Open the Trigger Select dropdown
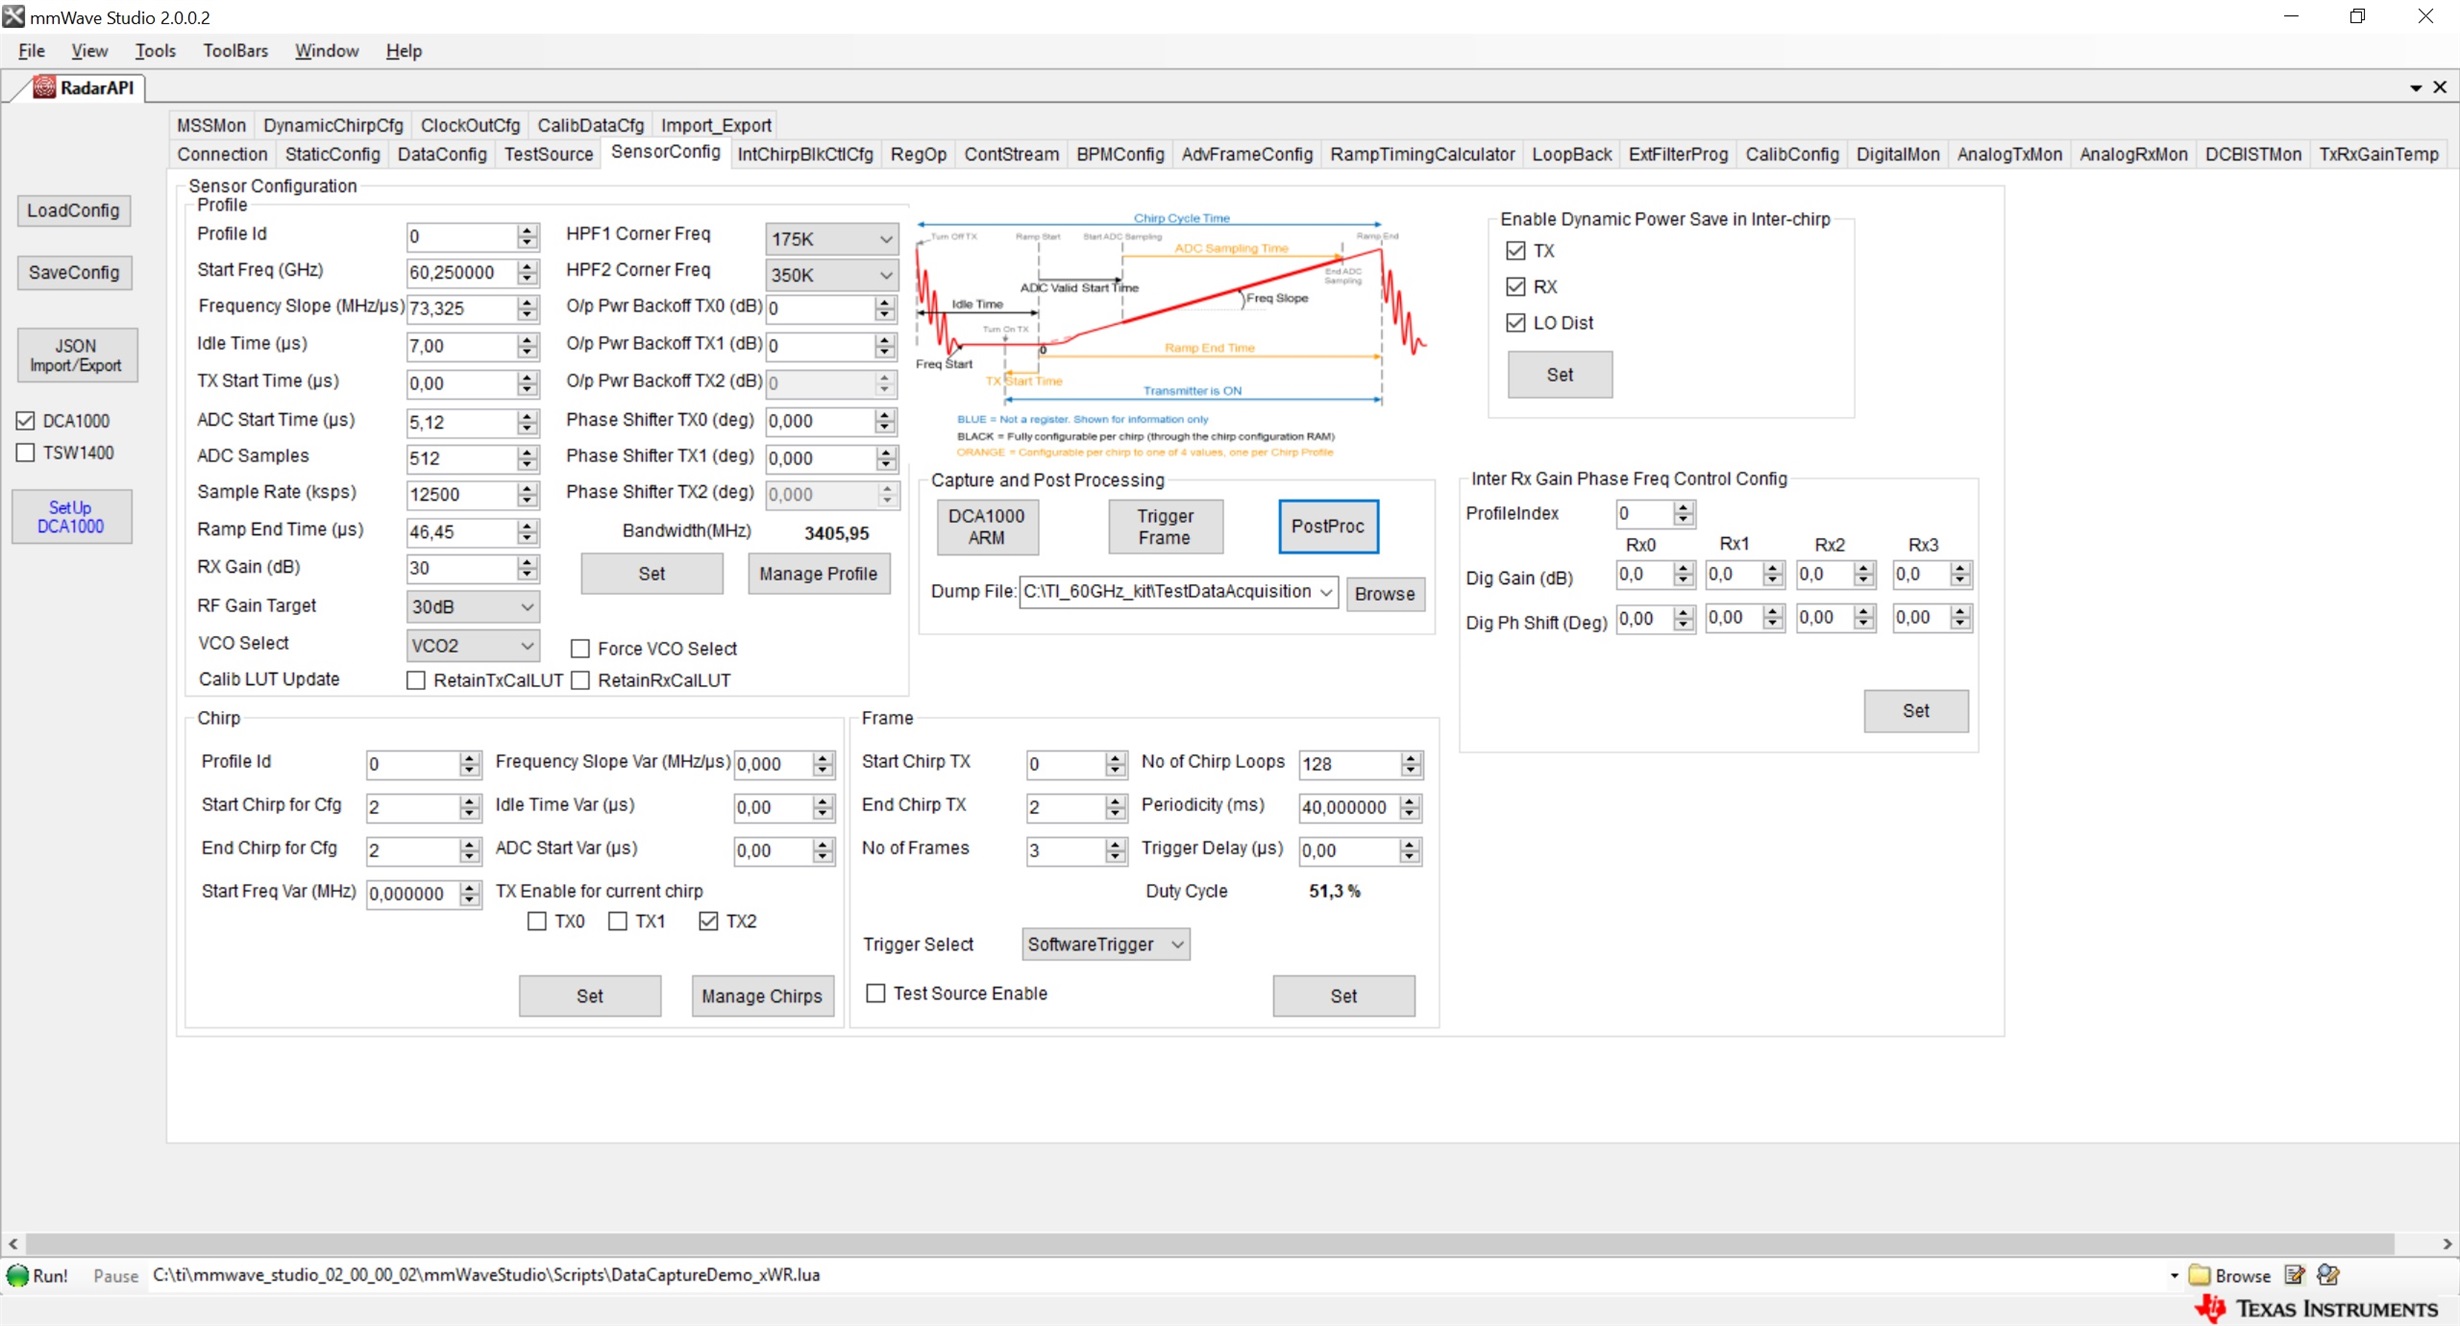Screen dimensions: 2460x1326 pyautogui.click(x=1106, y=945)
